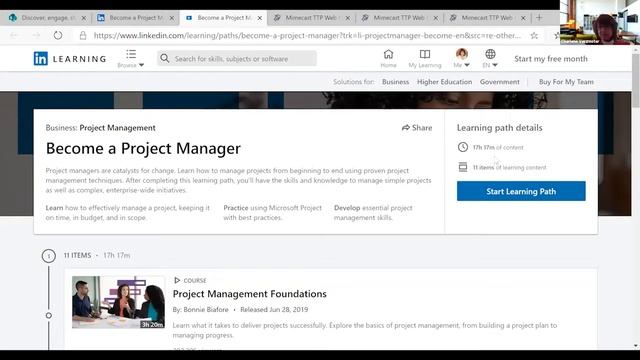Click the webcam video thumbnail
640x360 pixels.
coord(600,22)
